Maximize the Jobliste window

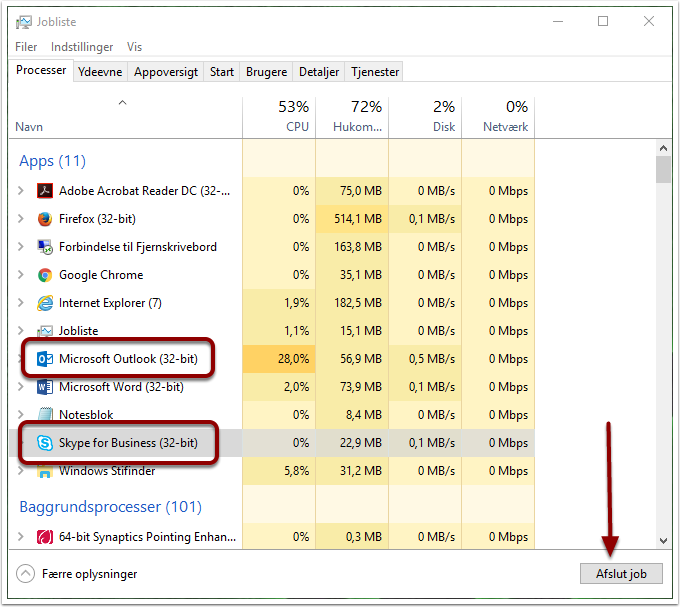point(603,21)
